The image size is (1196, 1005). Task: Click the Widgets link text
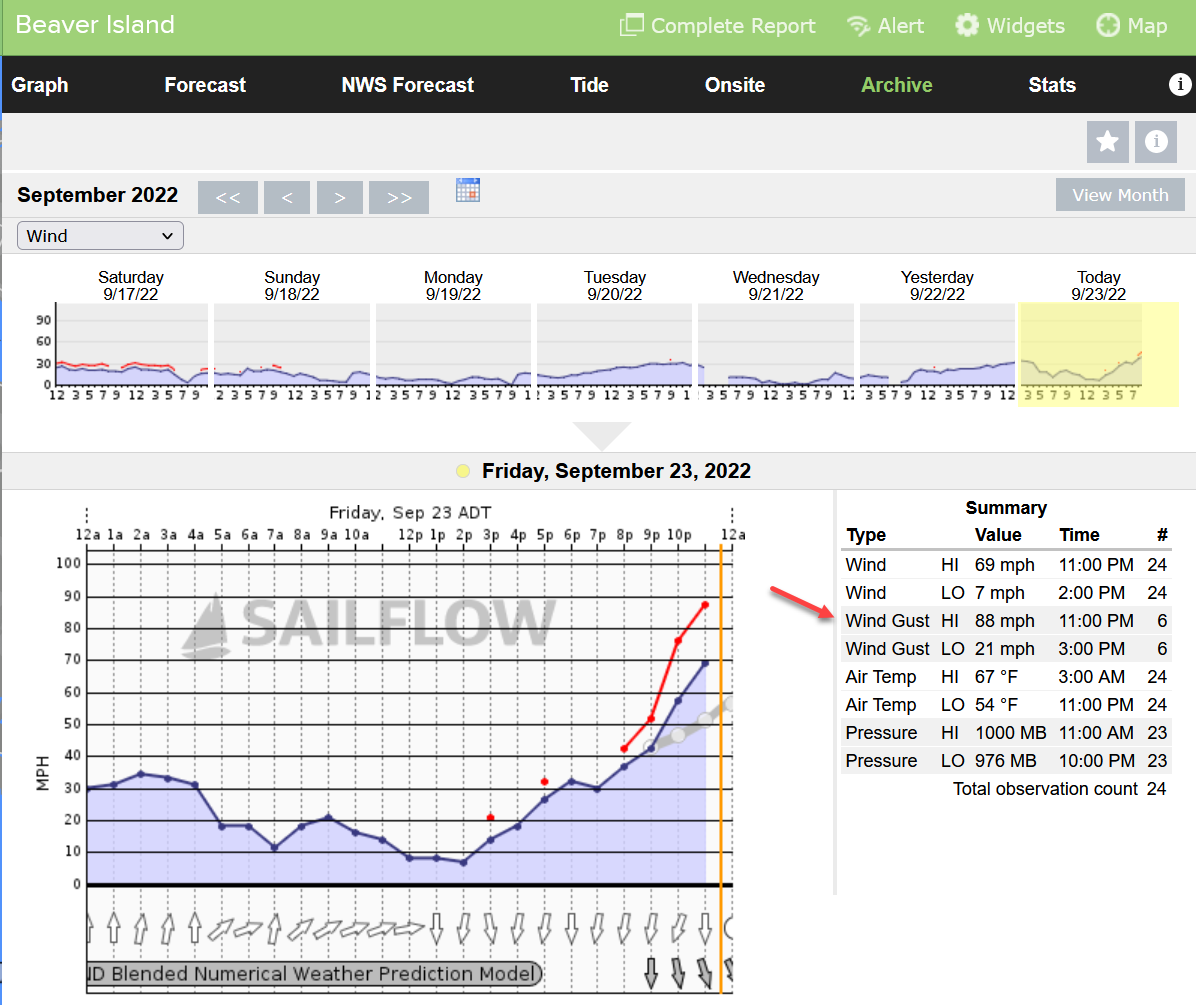point(1025,26)
